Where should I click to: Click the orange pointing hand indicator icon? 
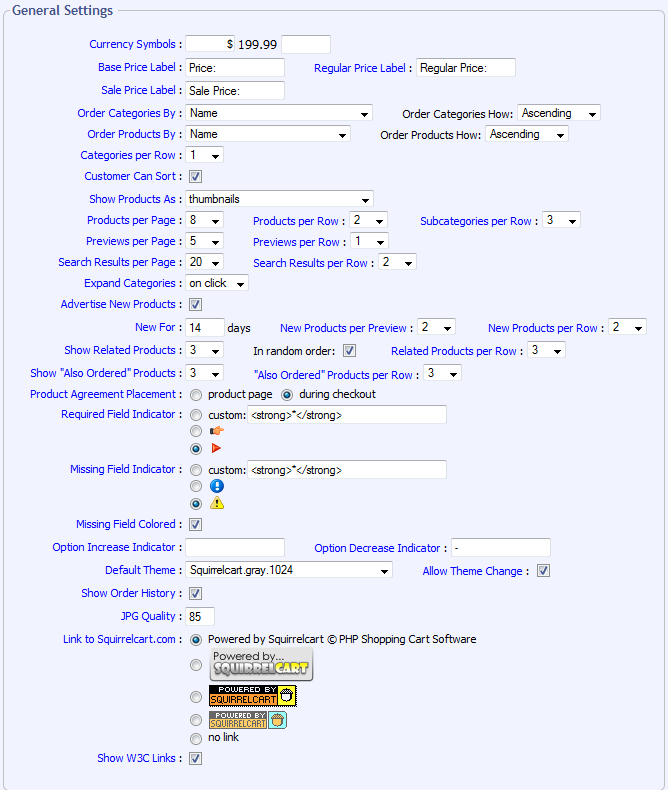click(x=216, y=431)
